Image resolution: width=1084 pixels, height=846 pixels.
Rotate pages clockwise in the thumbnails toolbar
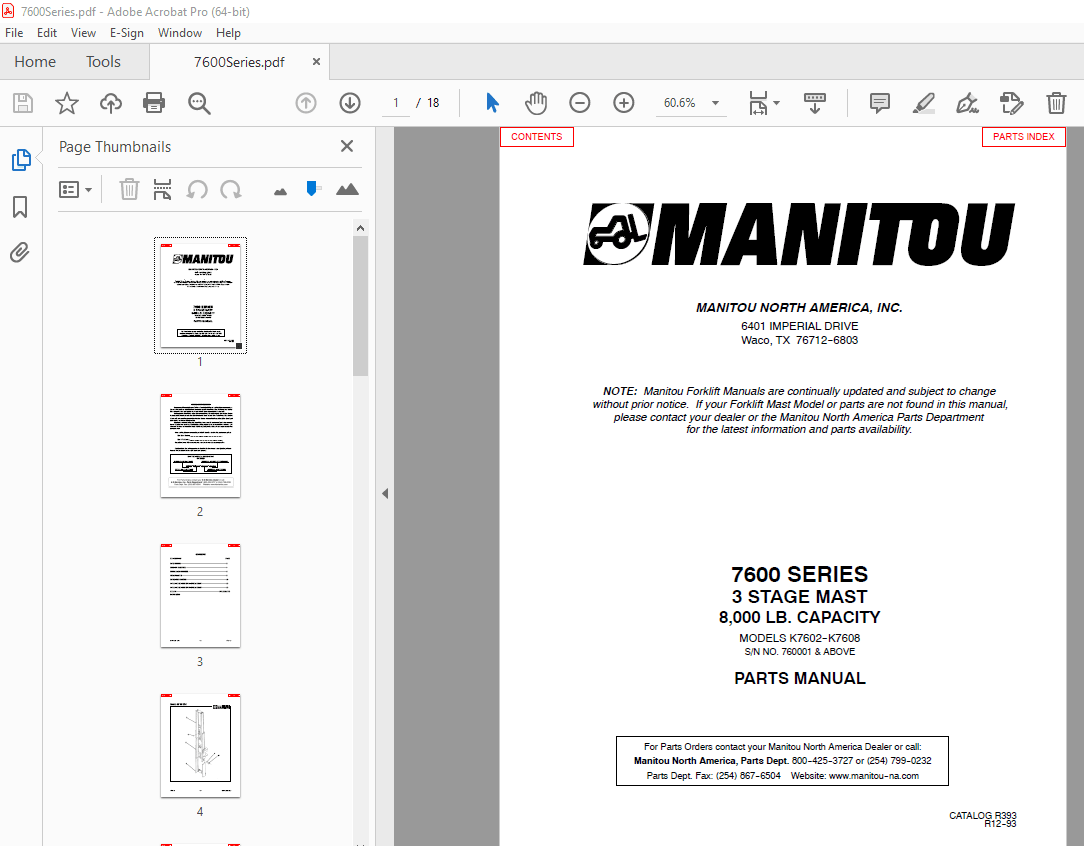[x=228, y=189]
